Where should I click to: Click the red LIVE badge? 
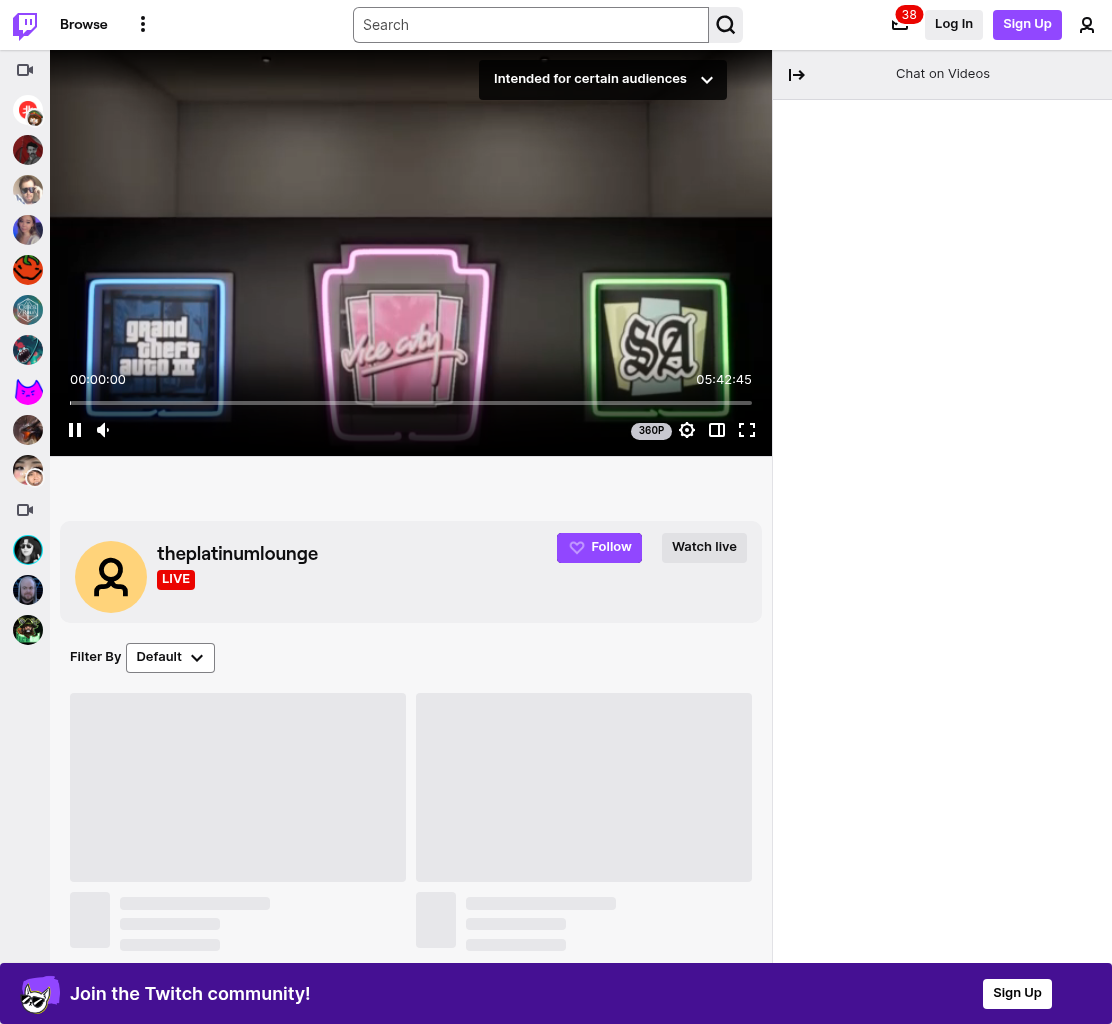[176, 579]
